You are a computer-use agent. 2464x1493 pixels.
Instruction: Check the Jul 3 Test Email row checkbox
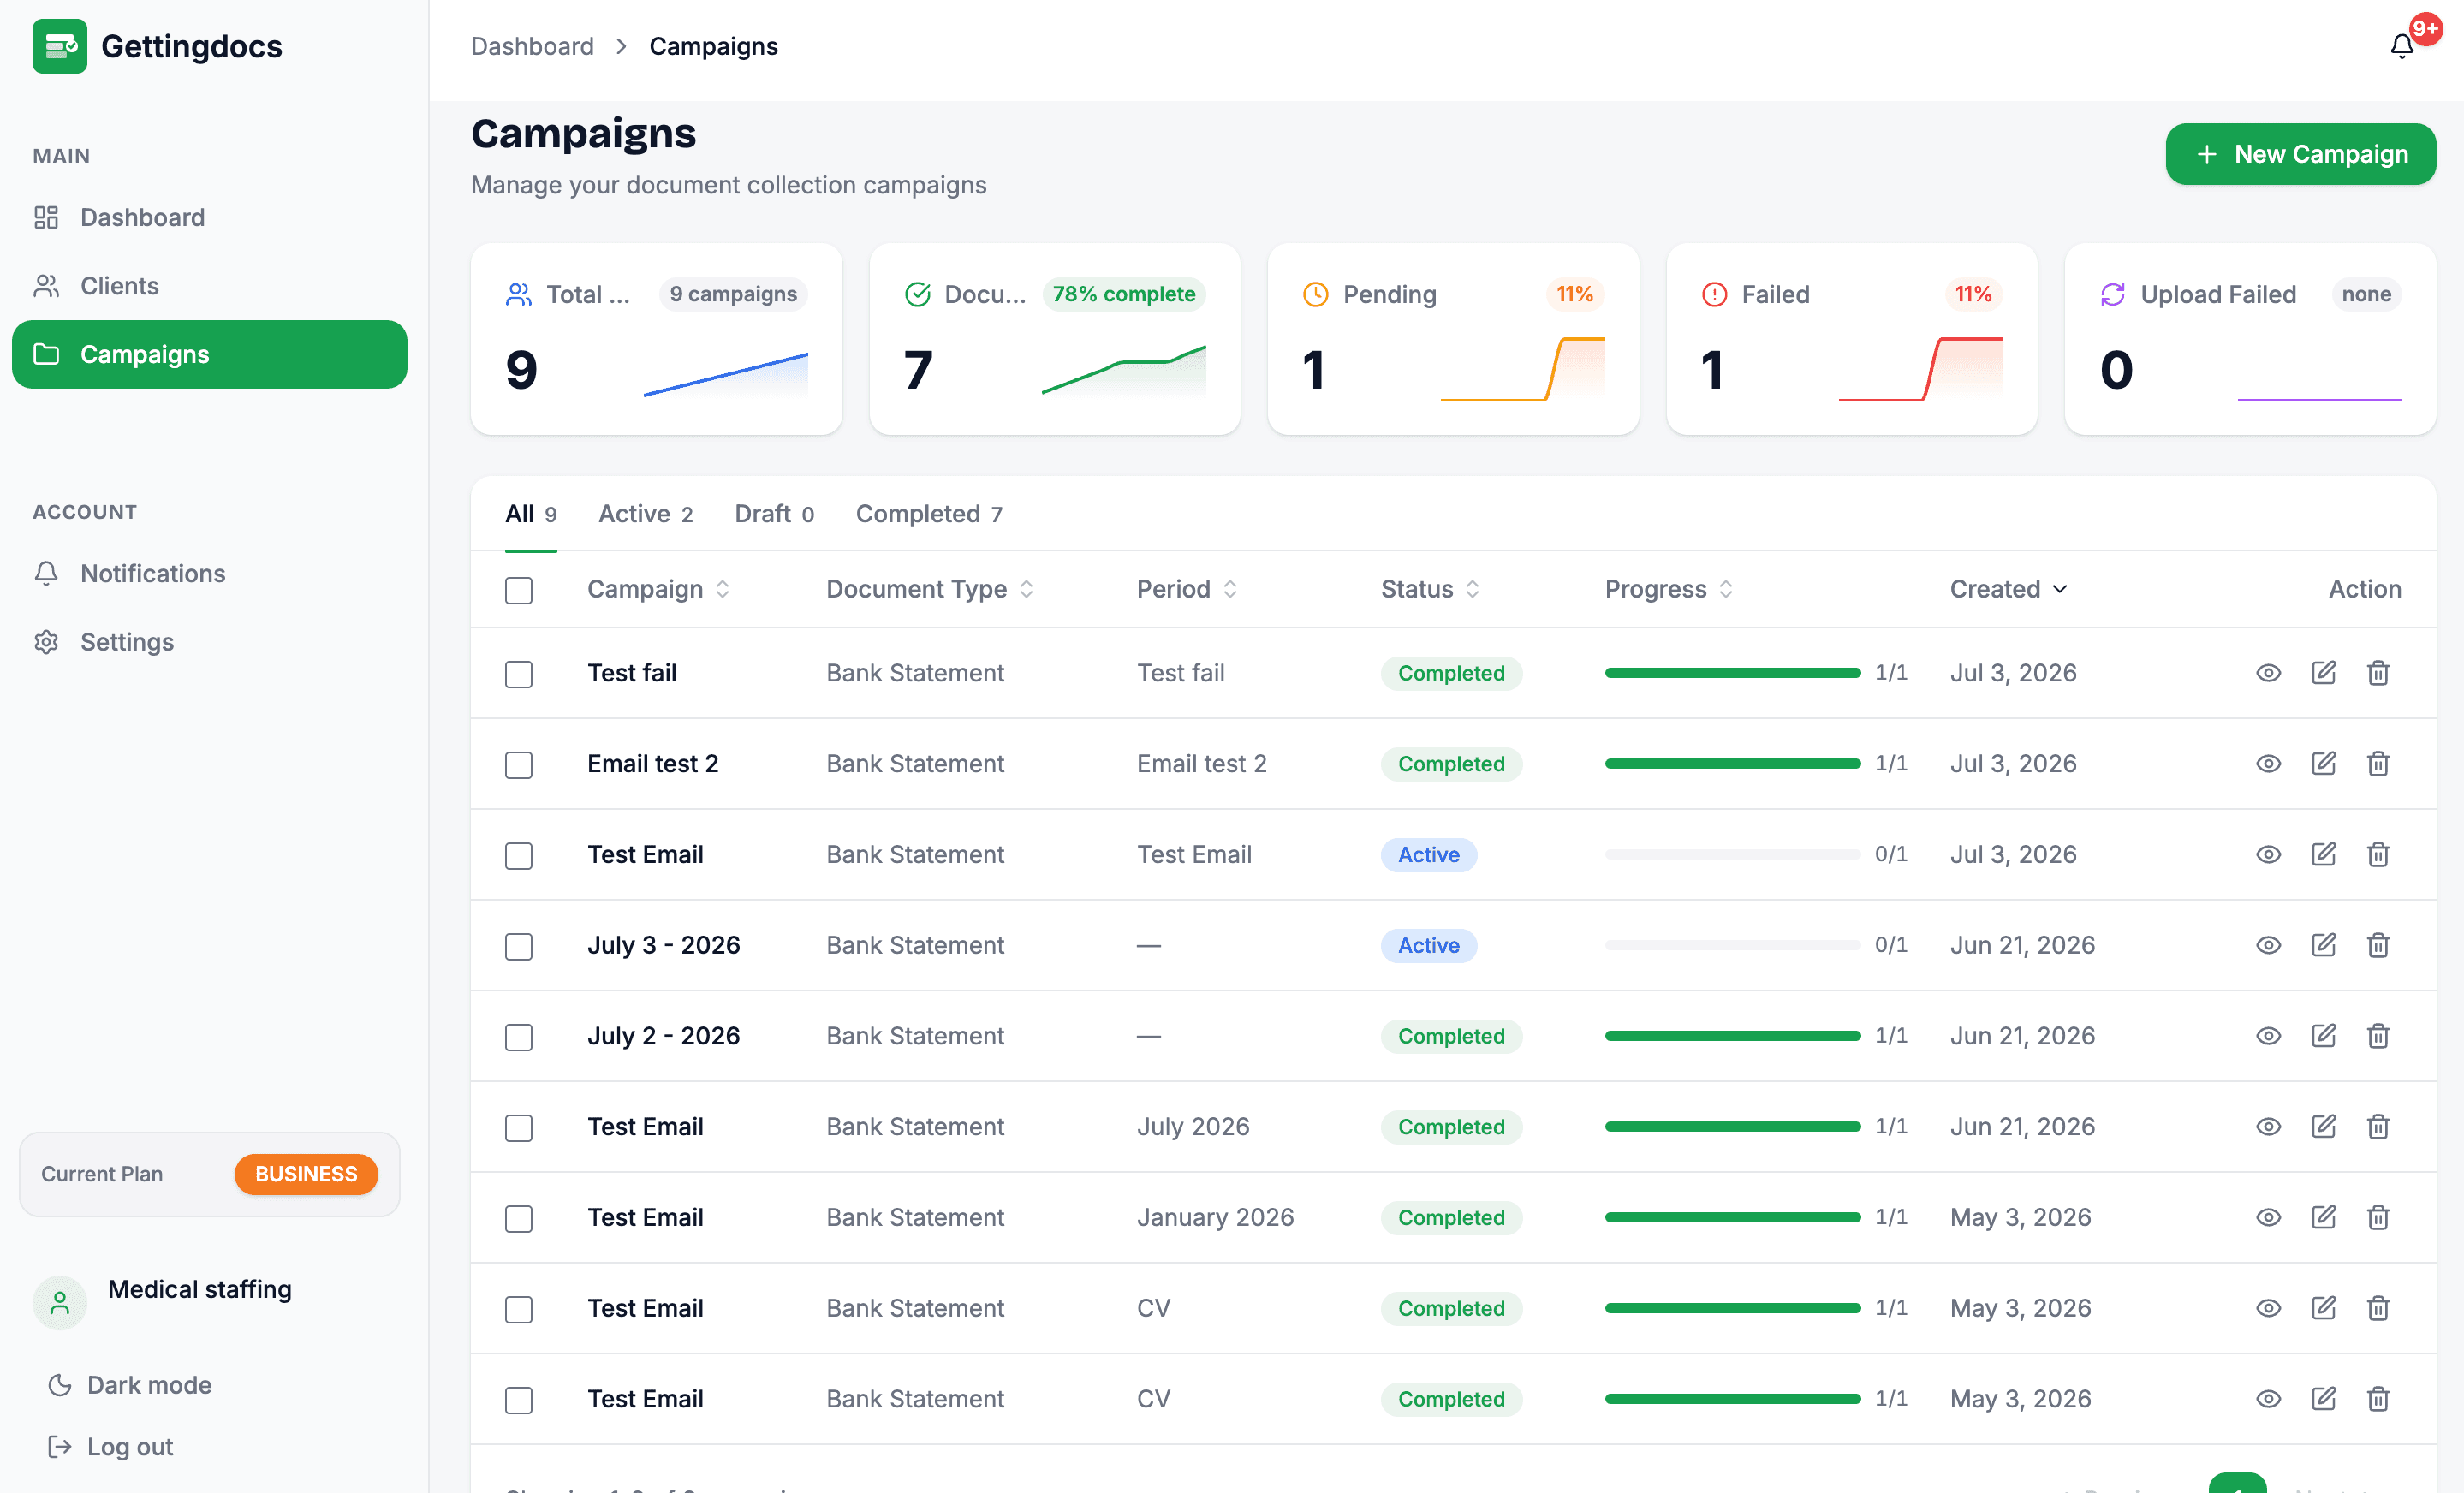(x=518, y=856)
